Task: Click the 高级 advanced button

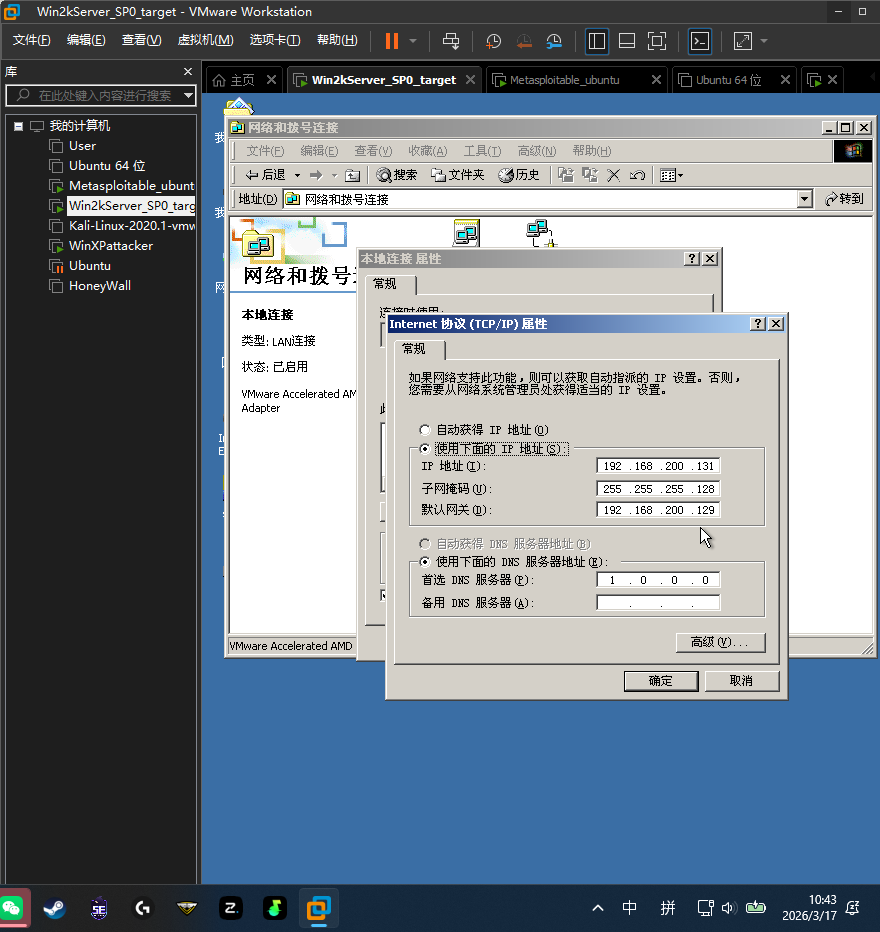Action: [x=720, y=642]
